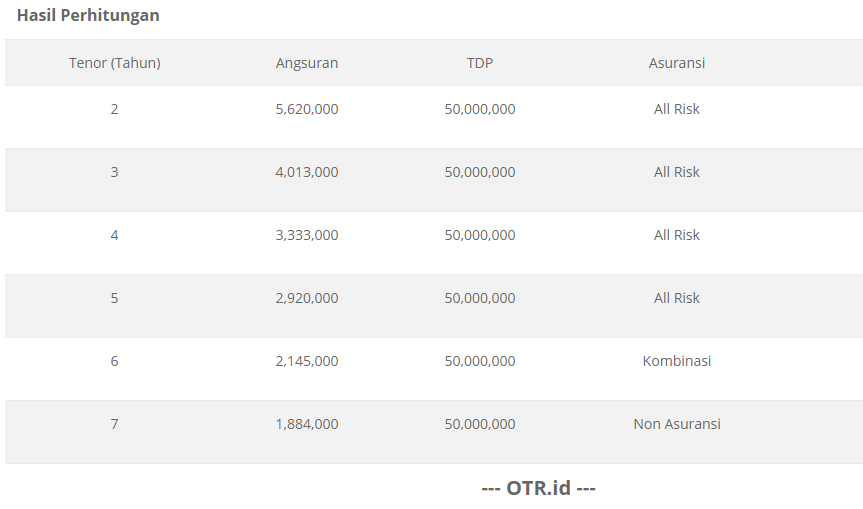Click the OTR.id footer text

tap(538, 488)
